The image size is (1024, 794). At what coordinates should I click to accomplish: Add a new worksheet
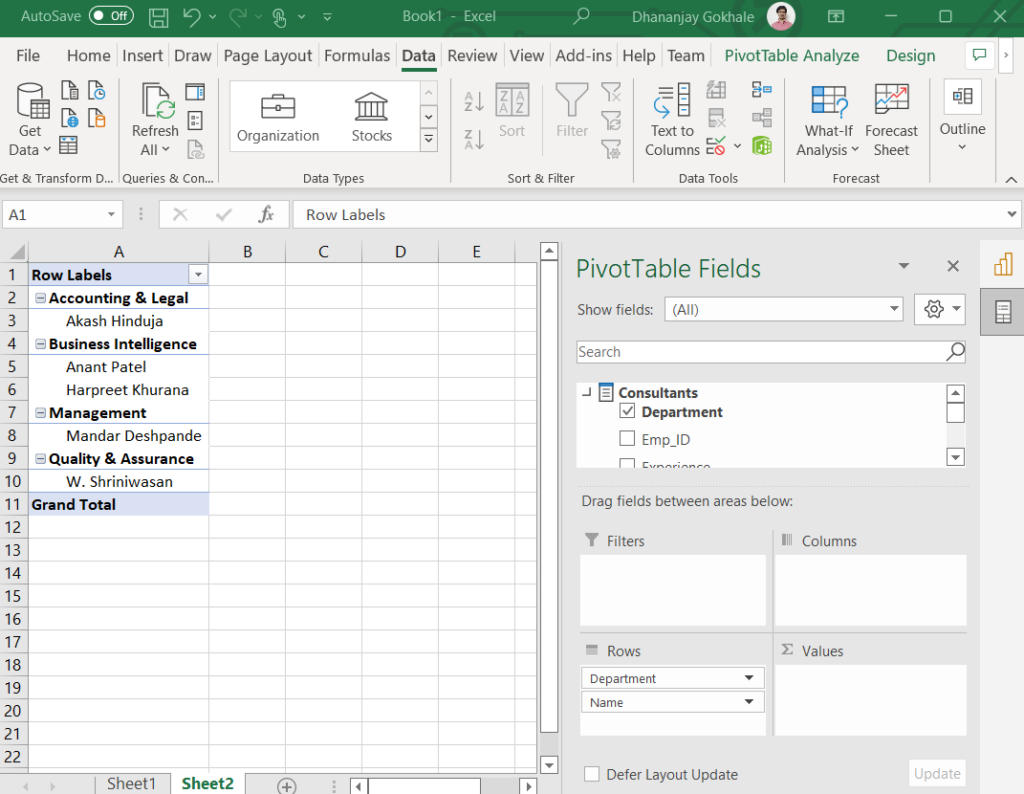pyautogui.click(x=285, y=784)
